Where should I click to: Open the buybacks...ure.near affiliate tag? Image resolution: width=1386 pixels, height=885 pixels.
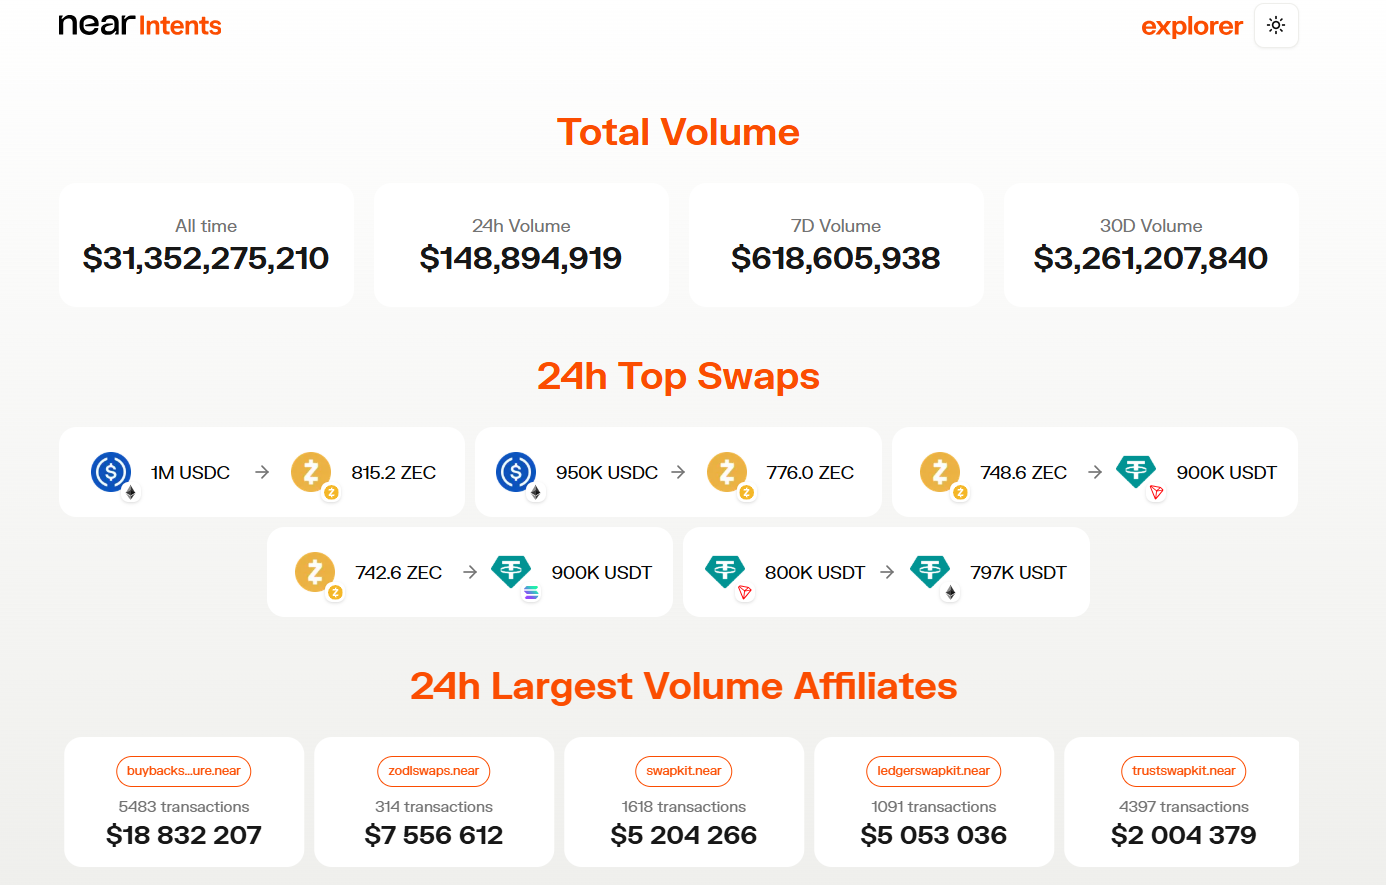(183, 771)
